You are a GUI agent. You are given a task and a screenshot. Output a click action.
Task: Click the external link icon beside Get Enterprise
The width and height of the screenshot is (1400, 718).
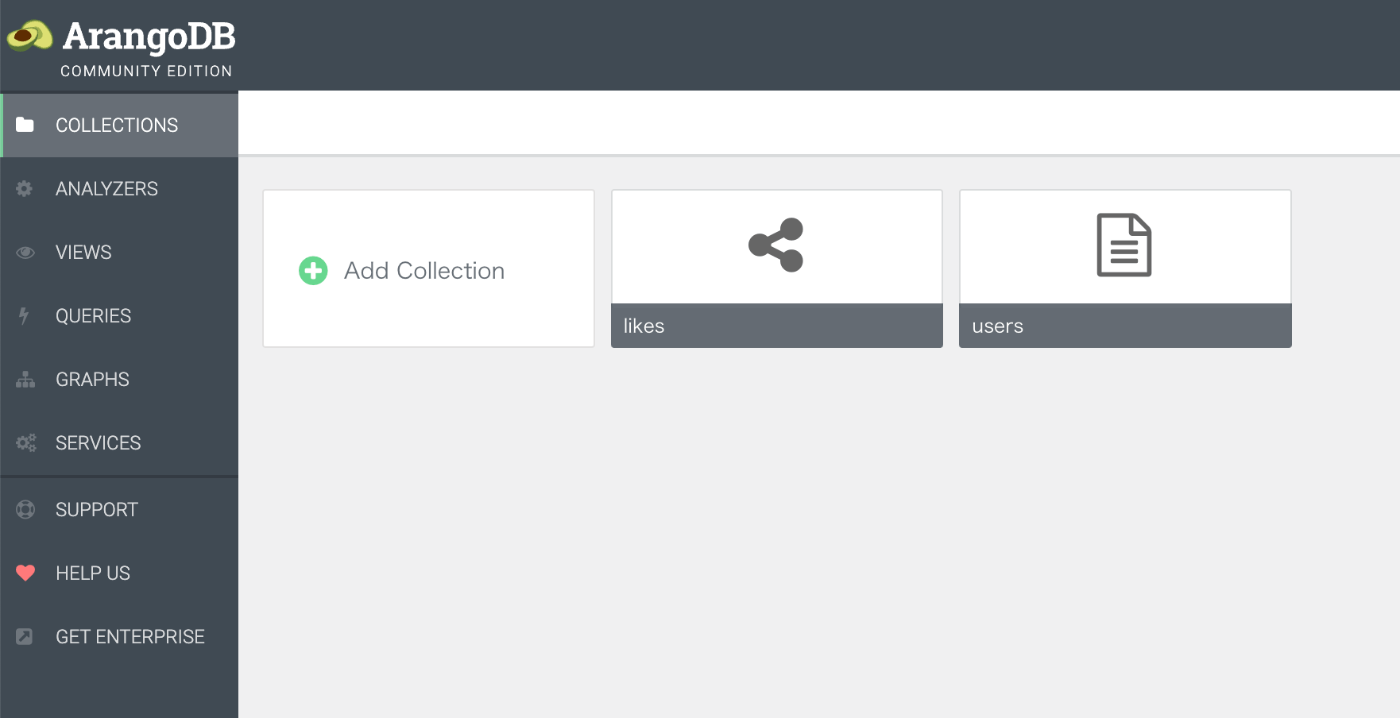pos(25,637)
